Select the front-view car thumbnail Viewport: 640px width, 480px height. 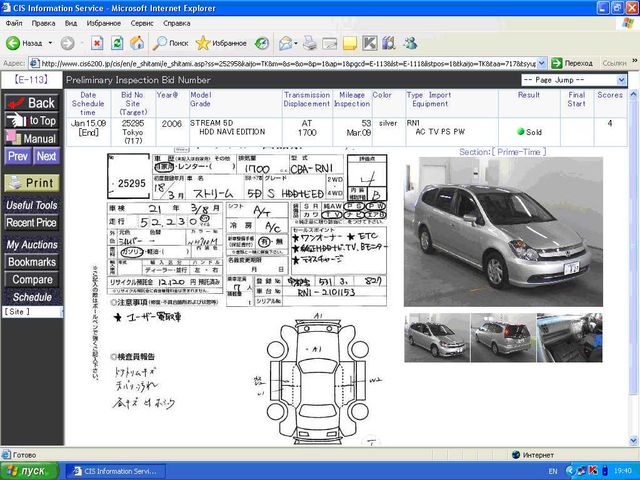pos(437,338)
